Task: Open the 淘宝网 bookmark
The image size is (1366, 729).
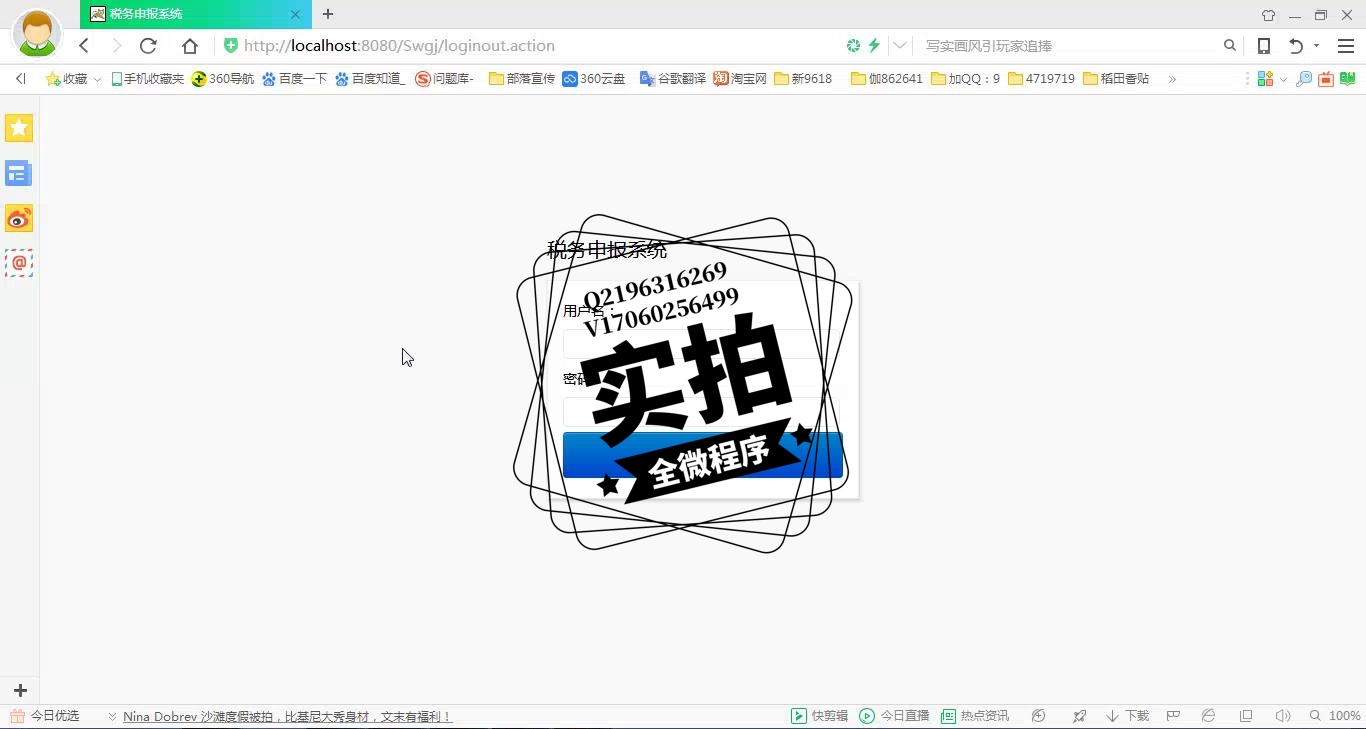Action: click(x=740, y=79)
